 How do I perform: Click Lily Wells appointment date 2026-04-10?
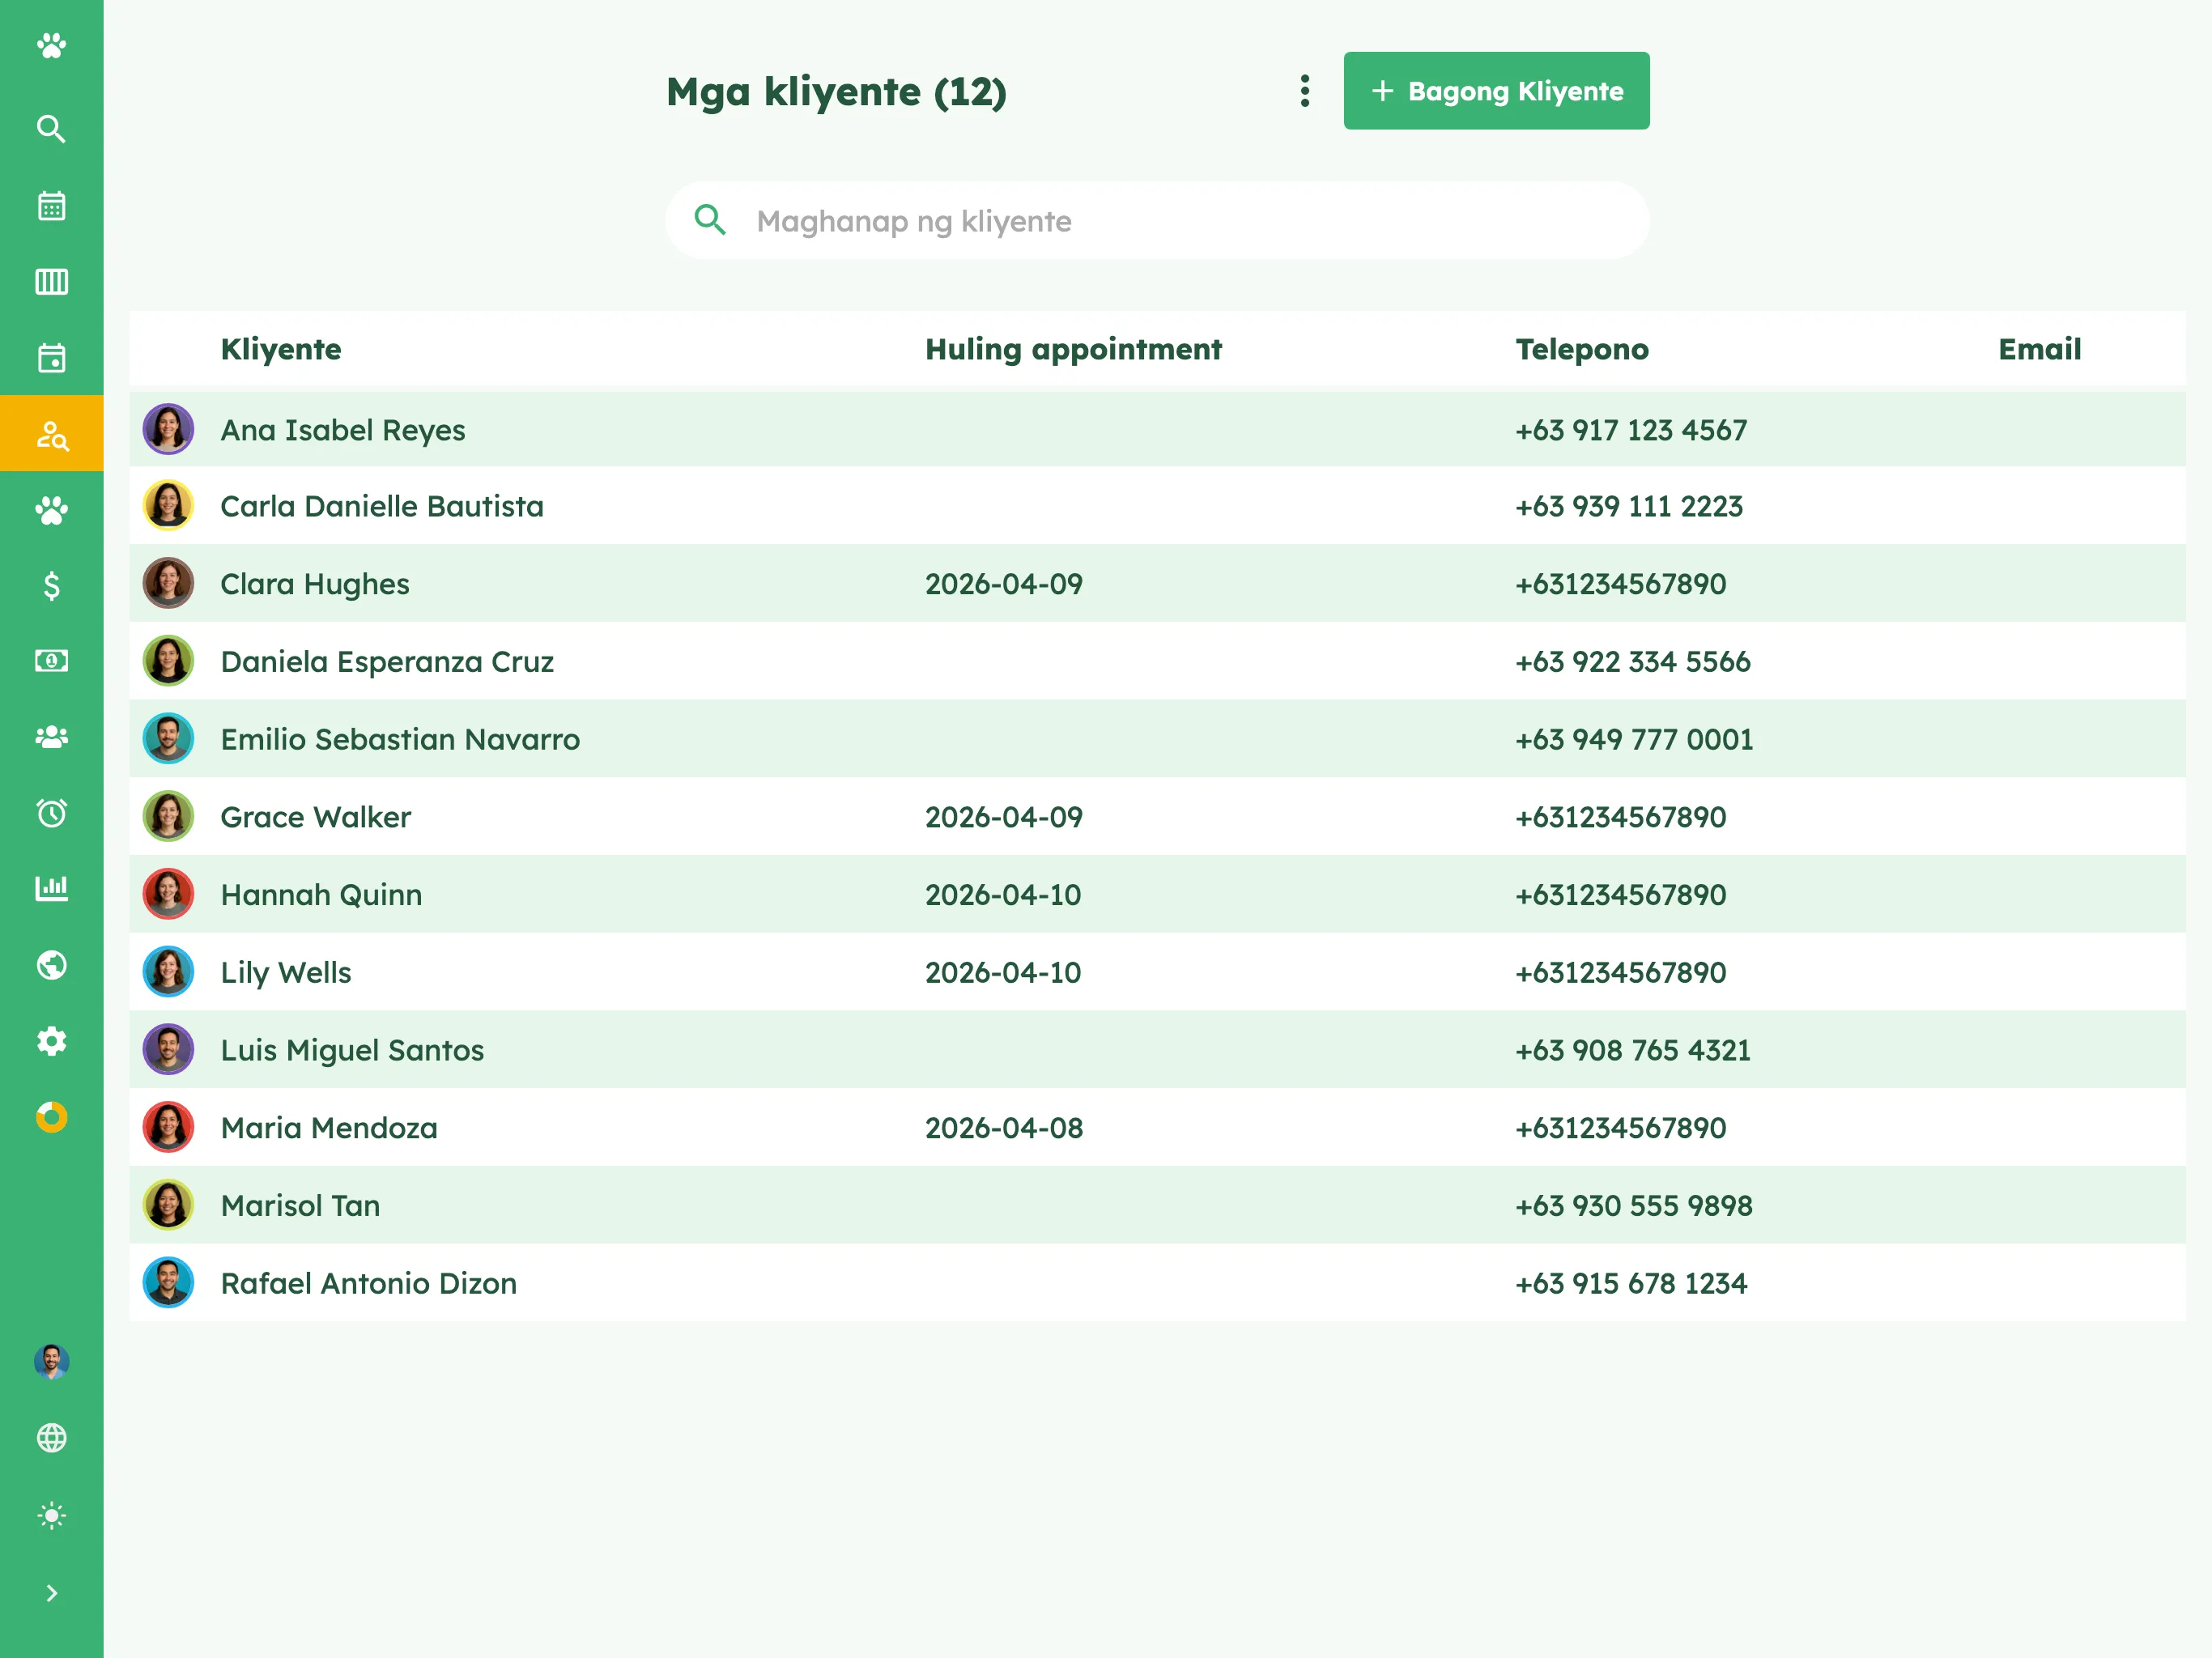point(1003,973)
